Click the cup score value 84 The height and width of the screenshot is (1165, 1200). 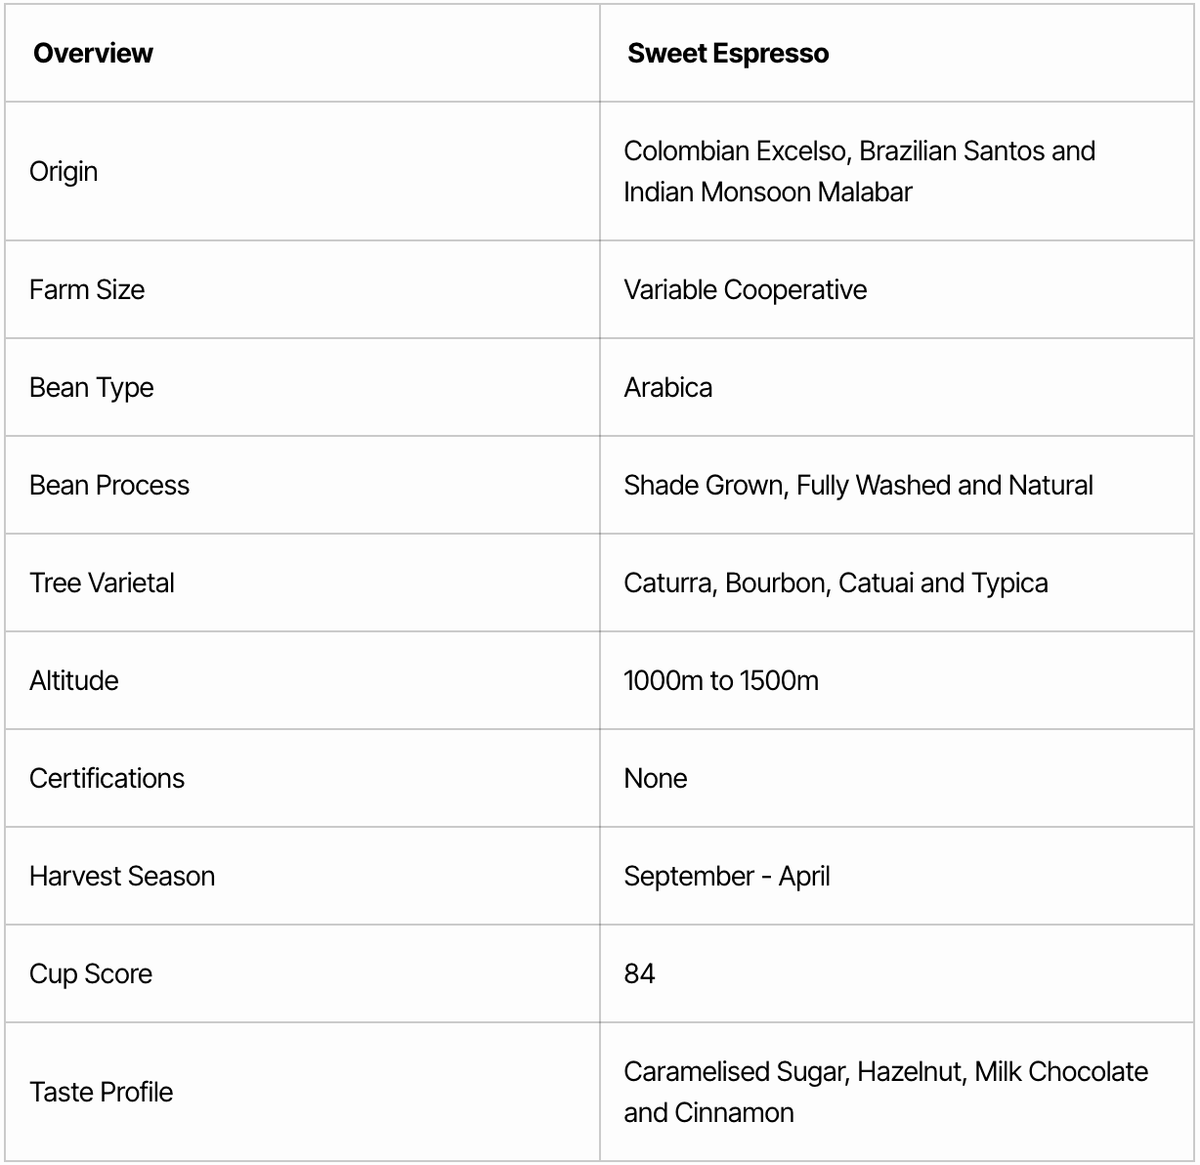click(640, 974)
